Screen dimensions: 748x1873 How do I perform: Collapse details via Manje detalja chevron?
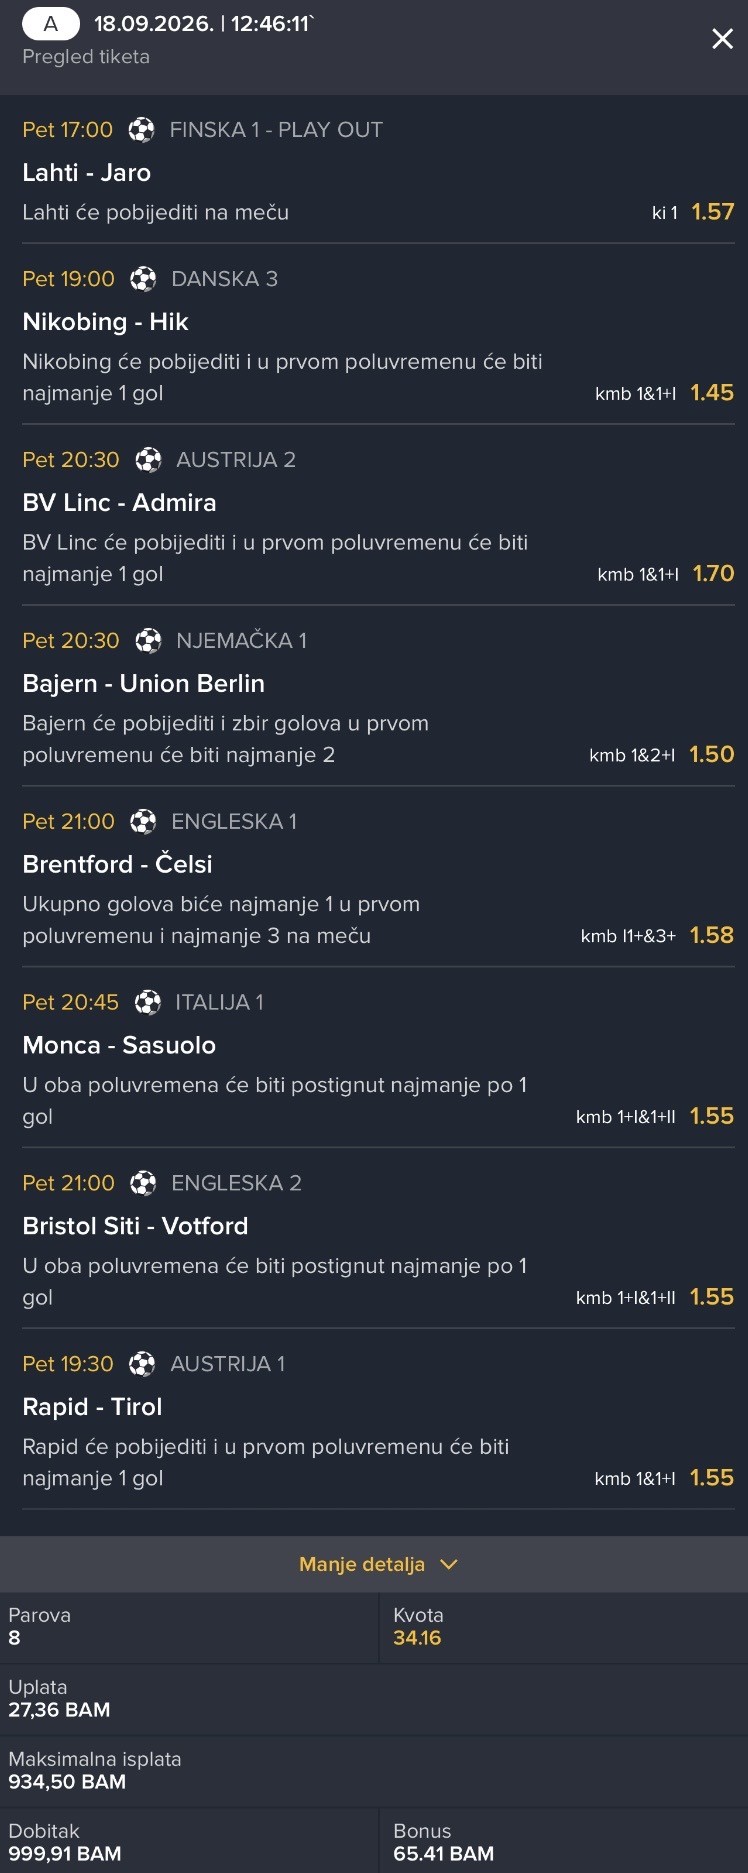pyautogui.click(x=449, y=1564)
